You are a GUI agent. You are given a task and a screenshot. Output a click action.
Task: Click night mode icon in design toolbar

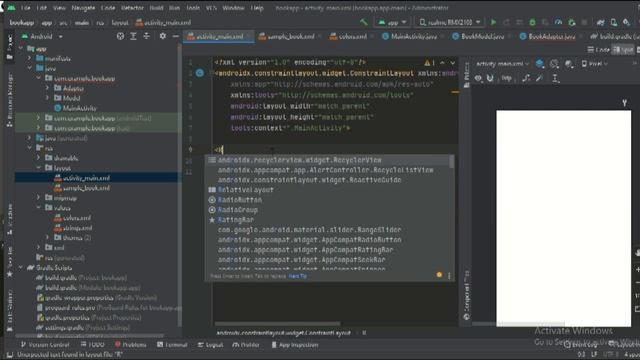569,64
